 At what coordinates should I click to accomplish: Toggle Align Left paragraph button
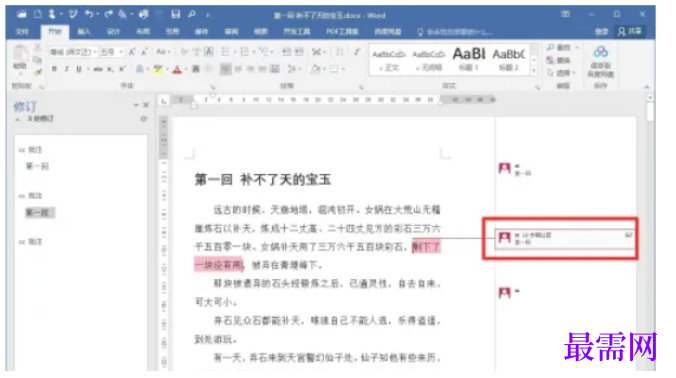coord(225,69)
